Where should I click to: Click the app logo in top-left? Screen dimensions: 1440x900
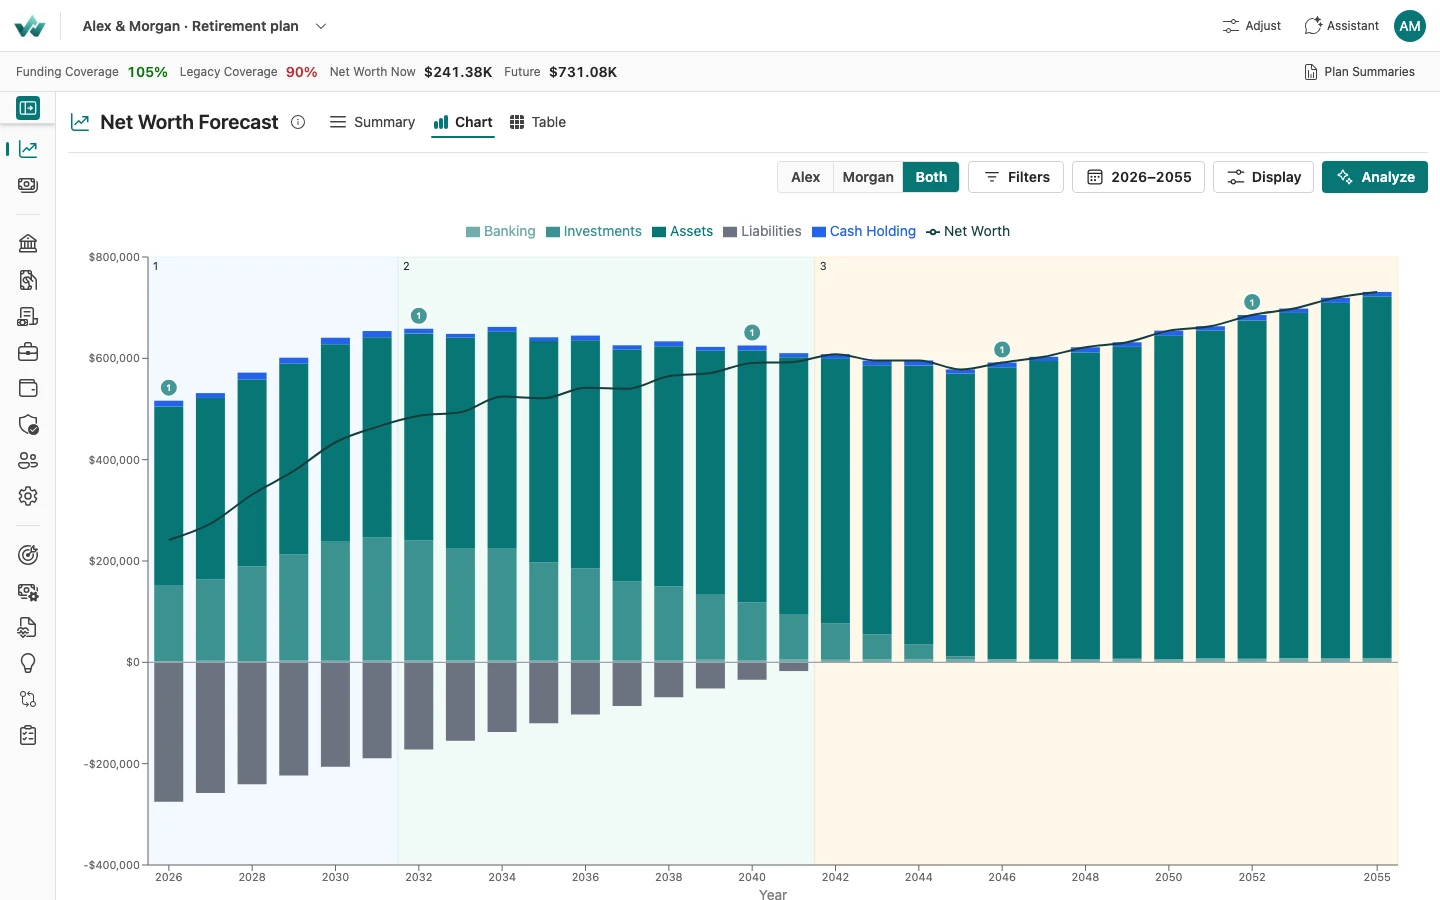pos(30,26)
